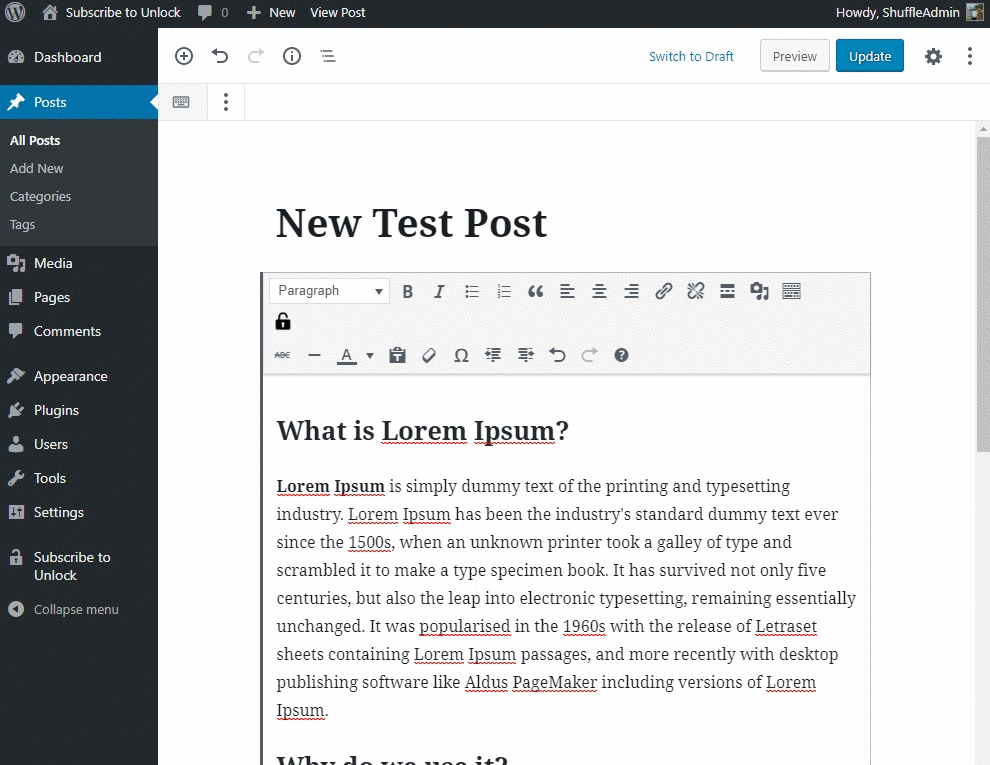Image resolution: width=990 pixels, height=765 pixels.
Task: Toggle strikethrough formatting
Action: pyautogui.click(x=282, y=355)
